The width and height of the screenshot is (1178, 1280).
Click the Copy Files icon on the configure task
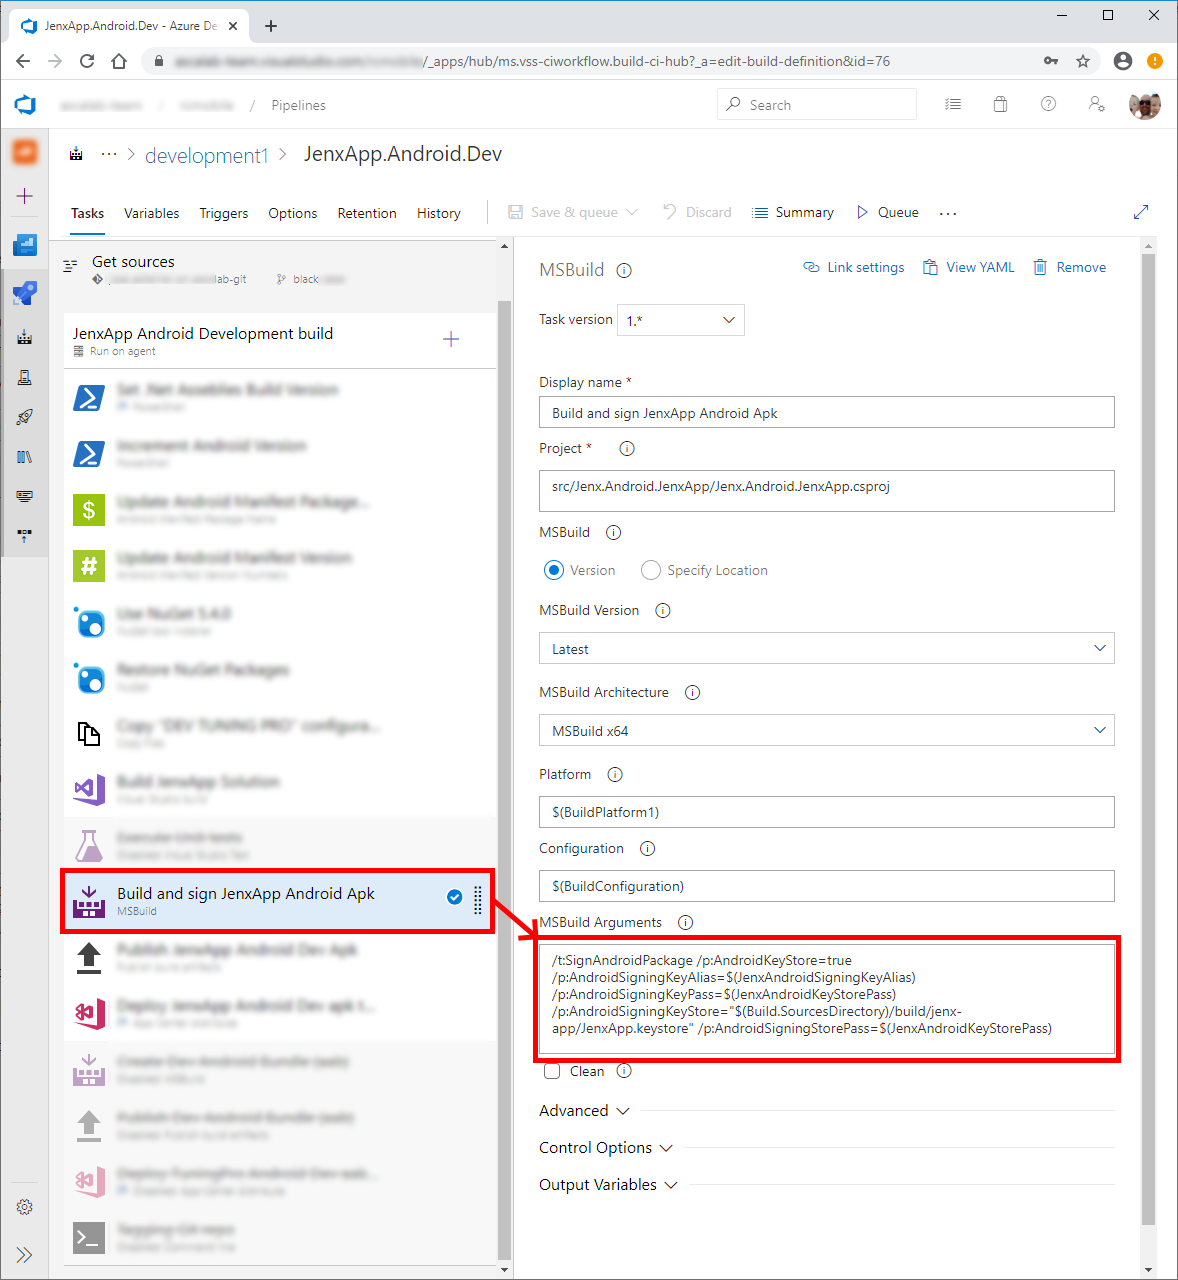tap(89, 733)
